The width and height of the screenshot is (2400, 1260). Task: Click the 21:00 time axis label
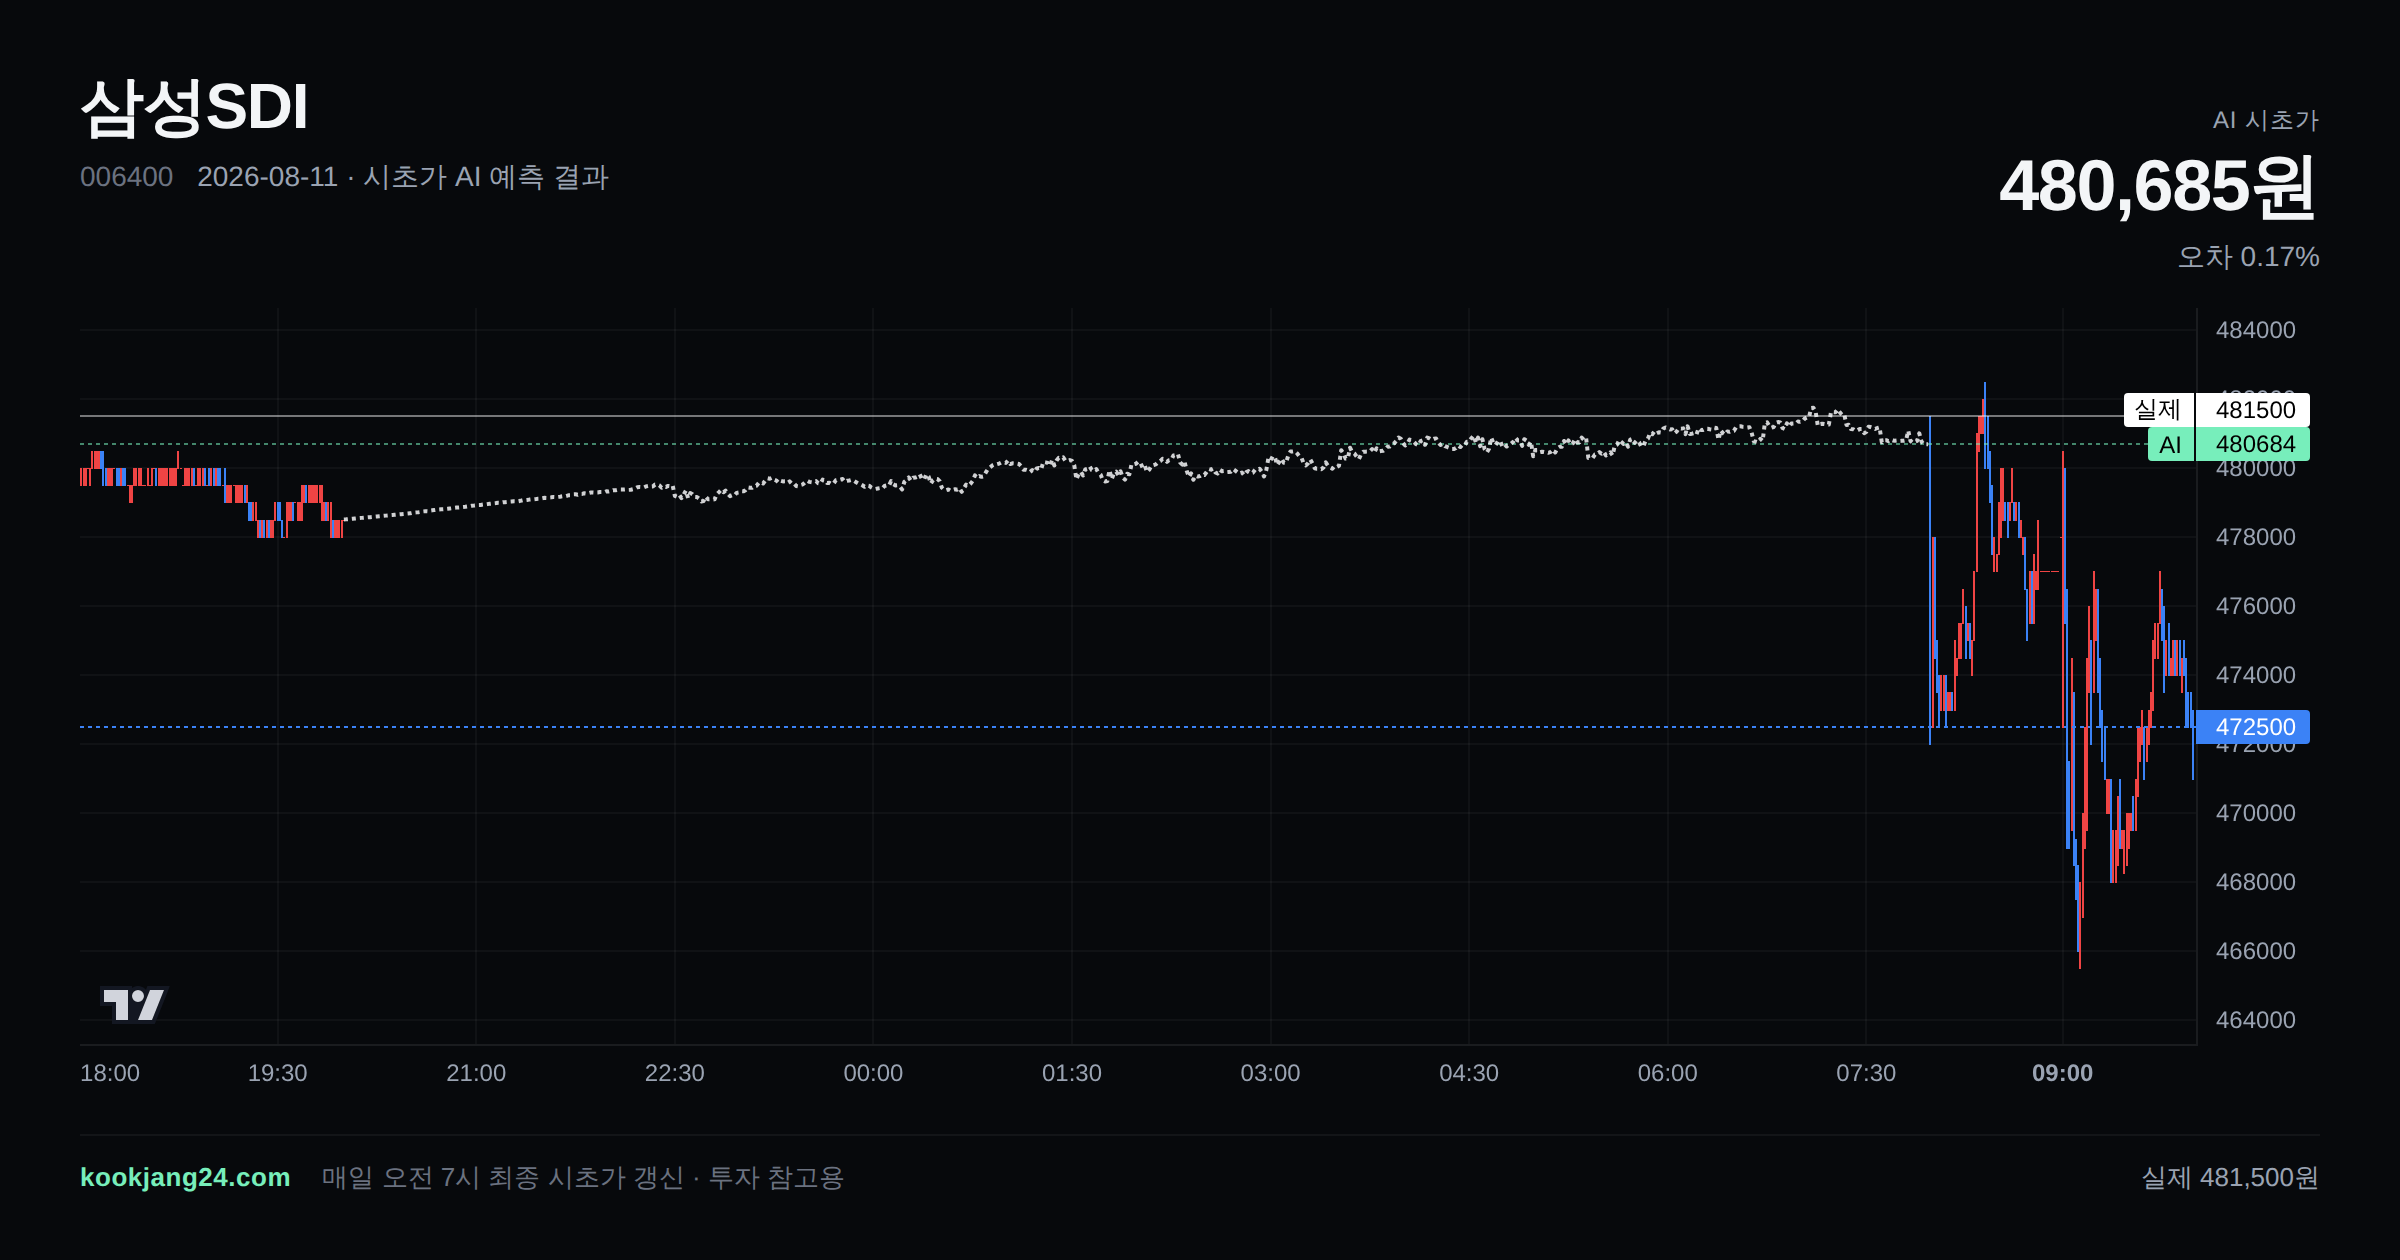pos(476,1073)
